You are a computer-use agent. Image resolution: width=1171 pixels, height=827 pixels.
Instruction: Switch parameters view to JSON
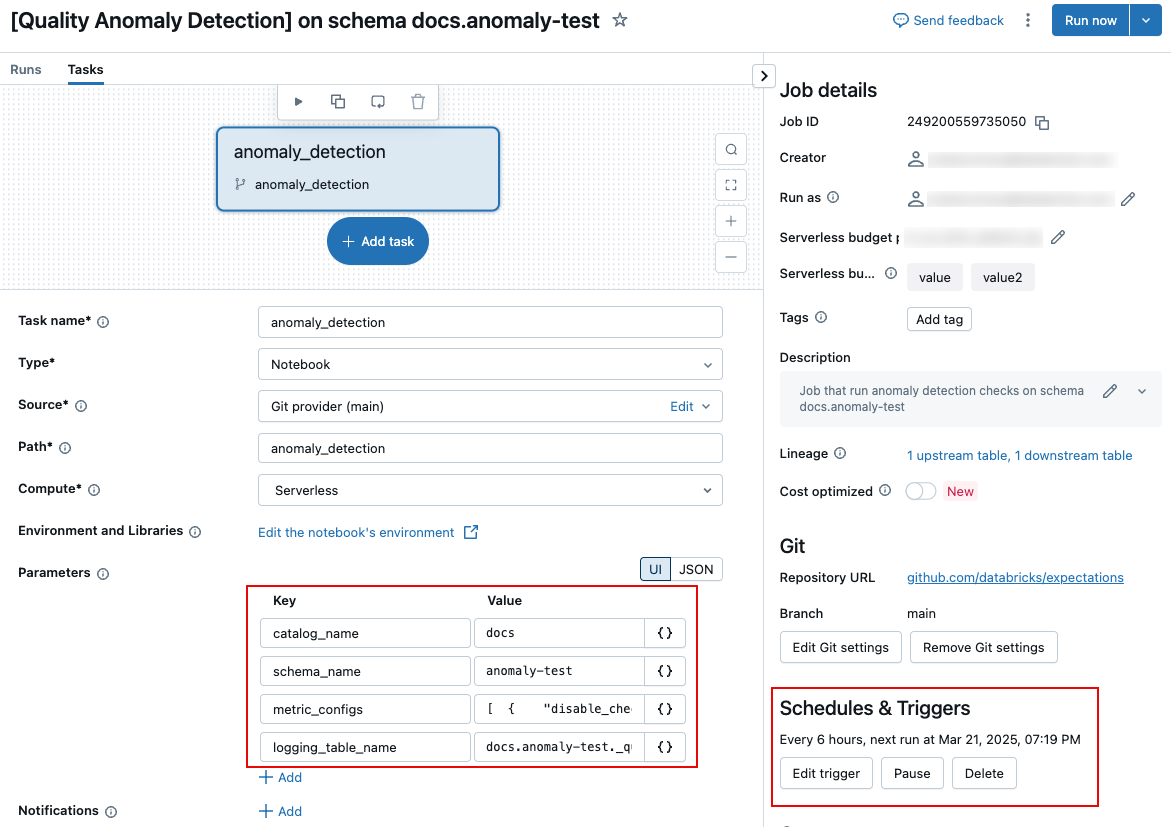(x=695, y=569)
